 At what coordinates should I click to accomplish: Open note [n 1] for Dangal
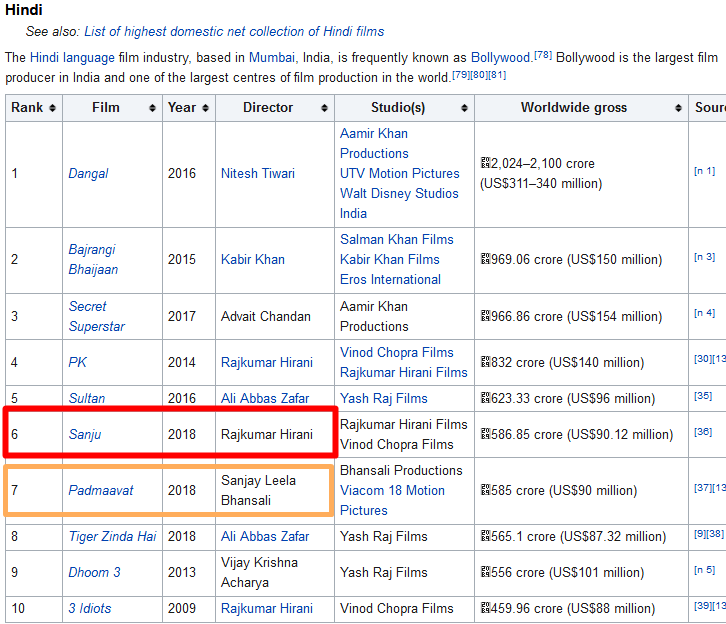point(704,171)
